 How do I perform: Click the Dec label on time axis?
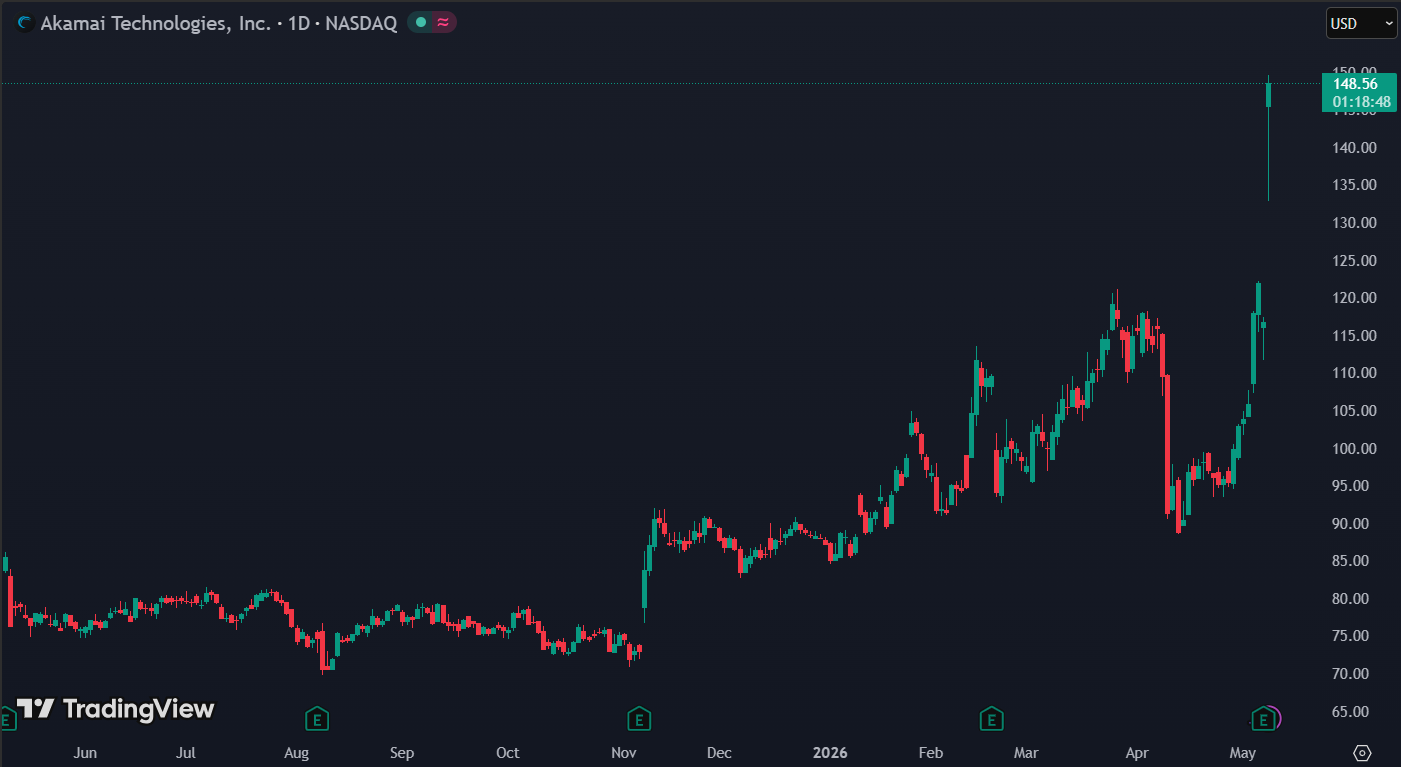(719, 752)
